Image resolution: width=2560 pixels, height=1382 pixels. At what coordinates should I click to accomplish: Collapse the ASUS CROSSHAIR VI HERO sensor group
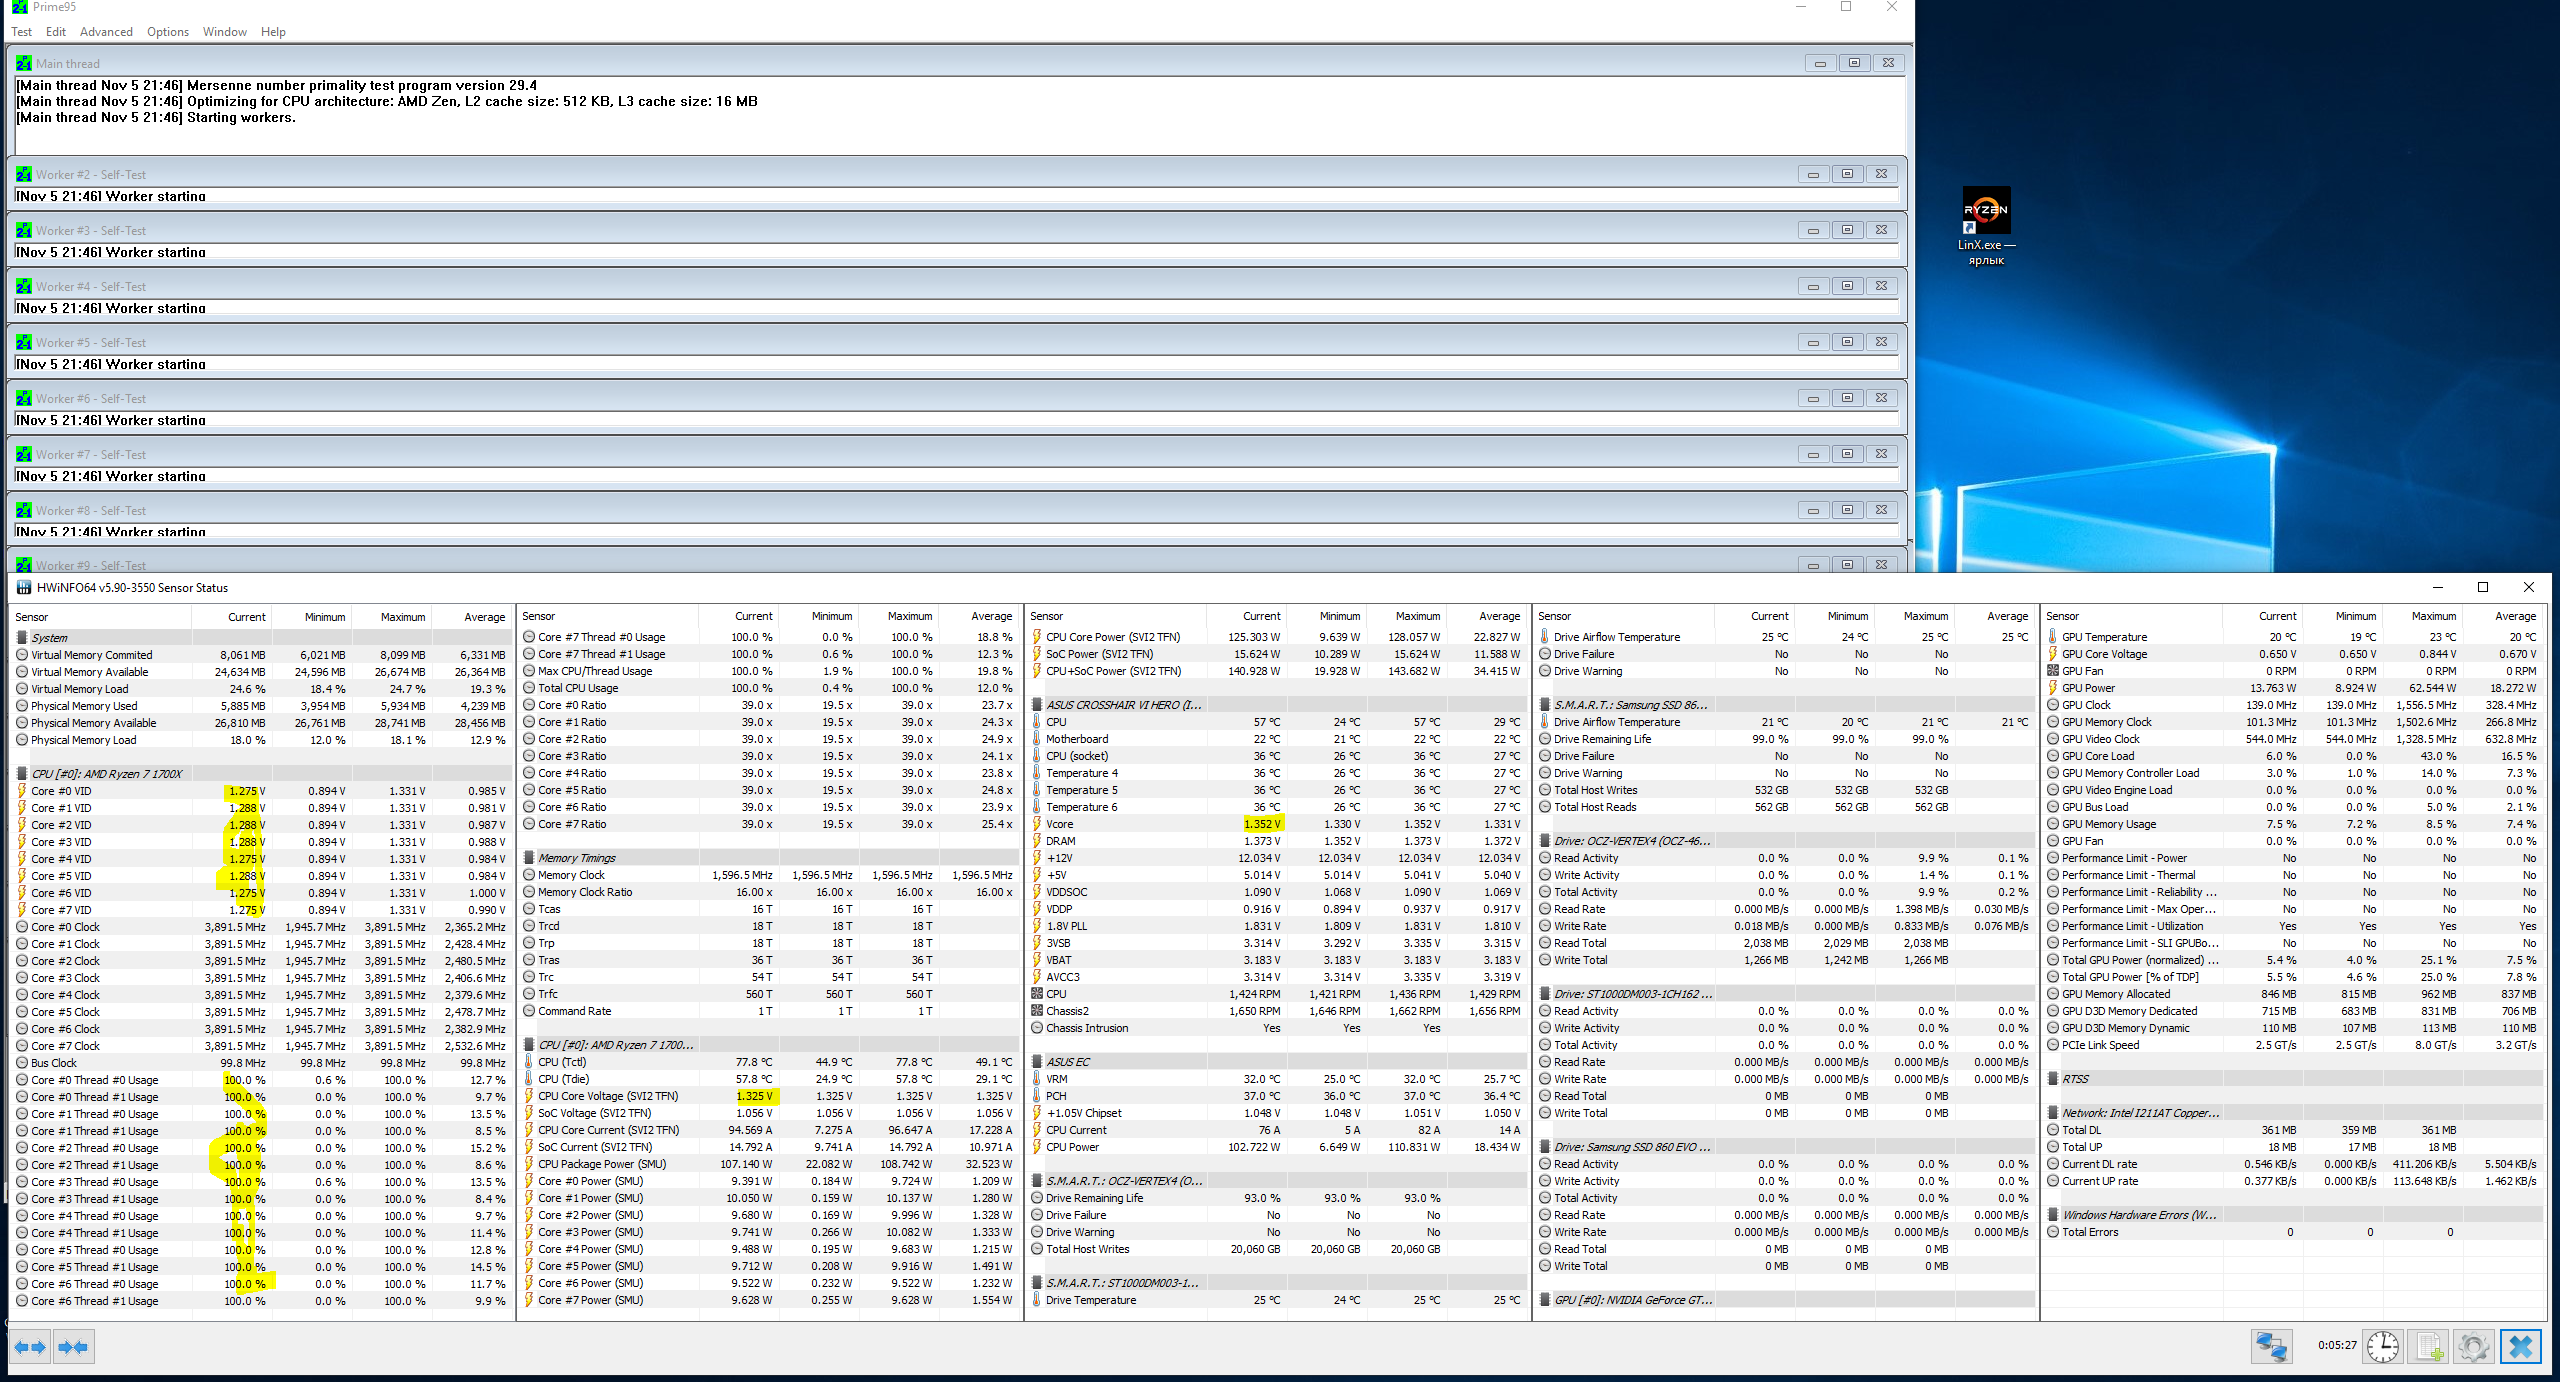click(x=1123, y=705)
